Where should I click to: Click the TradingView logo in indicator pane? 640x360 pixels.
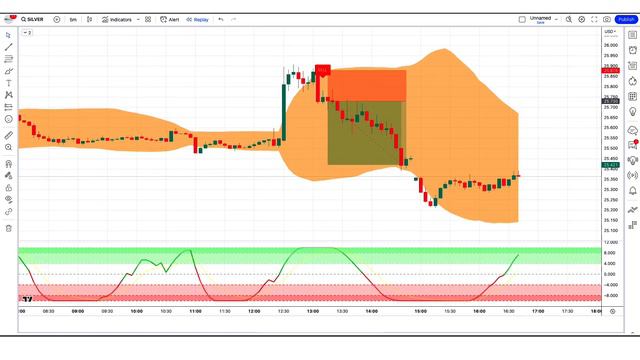27,299
